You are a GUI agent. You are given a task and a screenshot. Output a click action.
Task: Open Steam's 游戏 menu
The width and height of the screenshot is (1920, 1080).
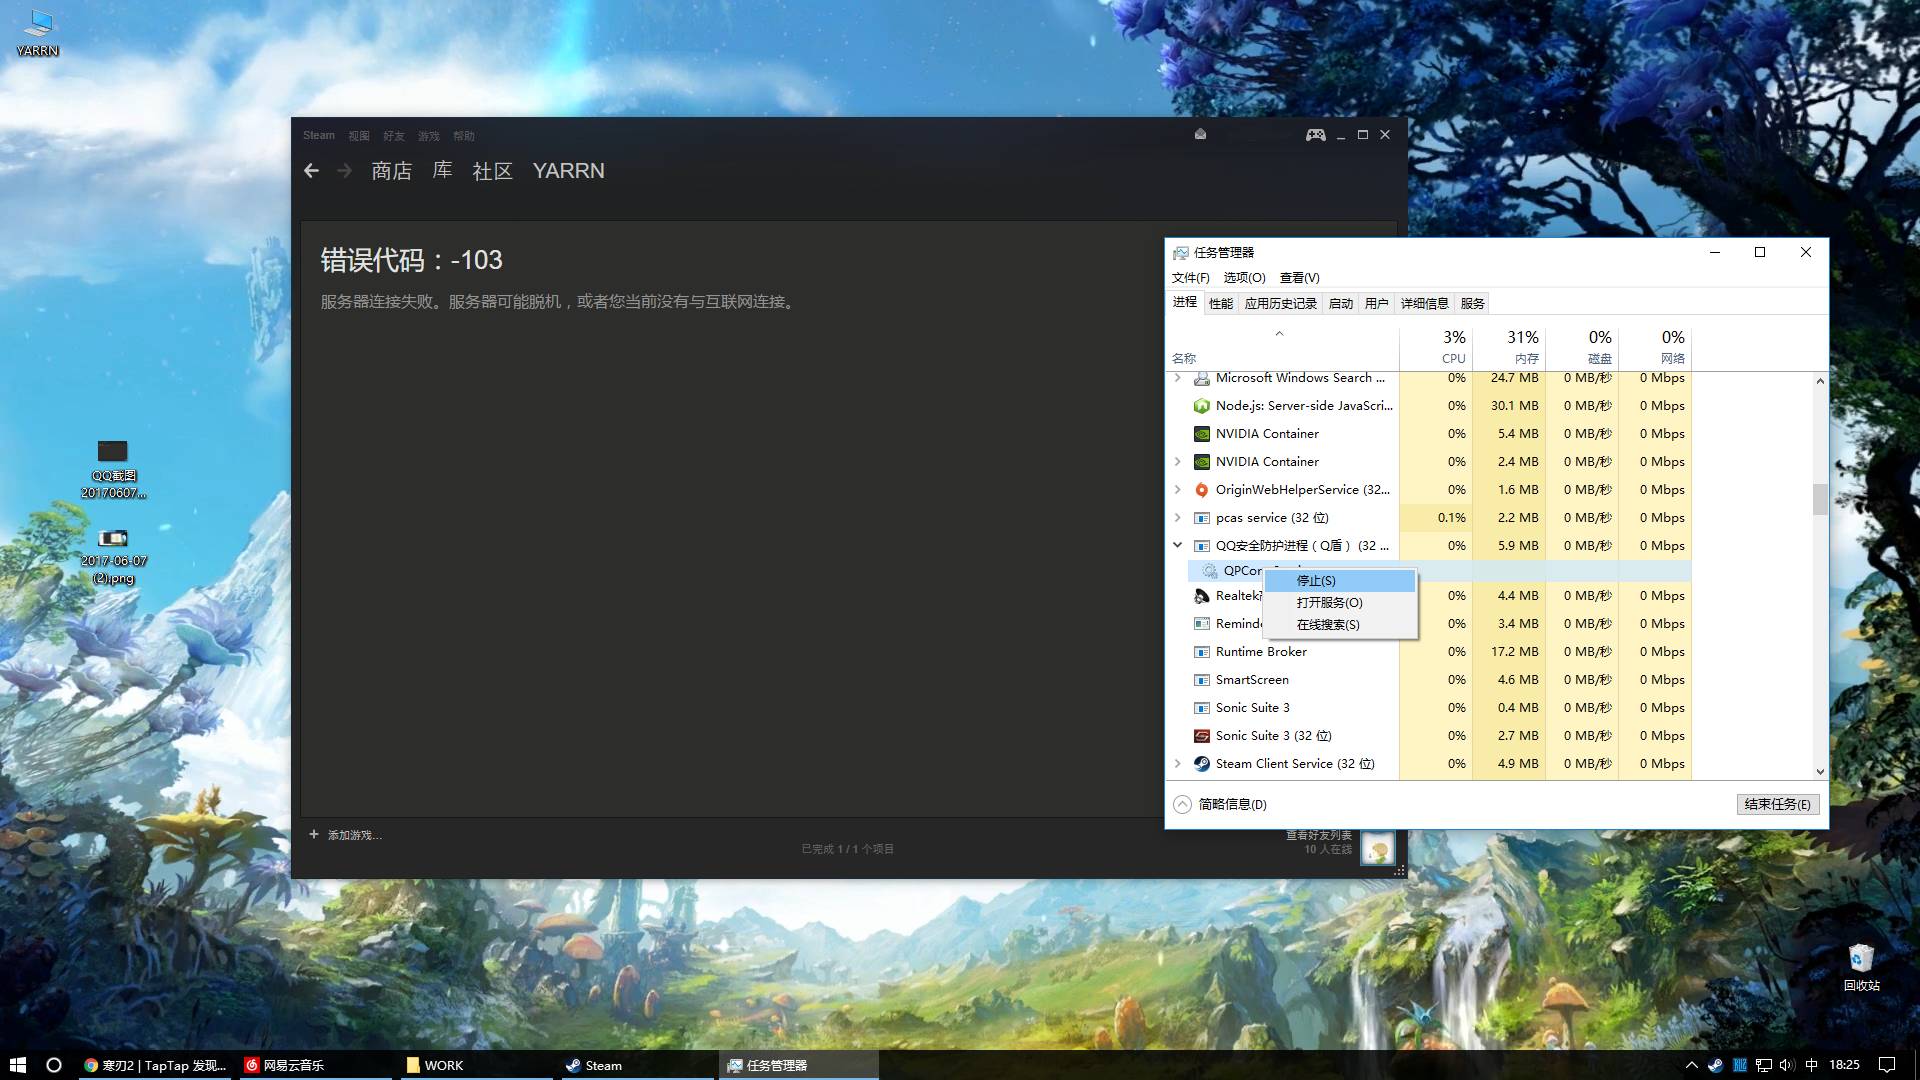point(429,136)
